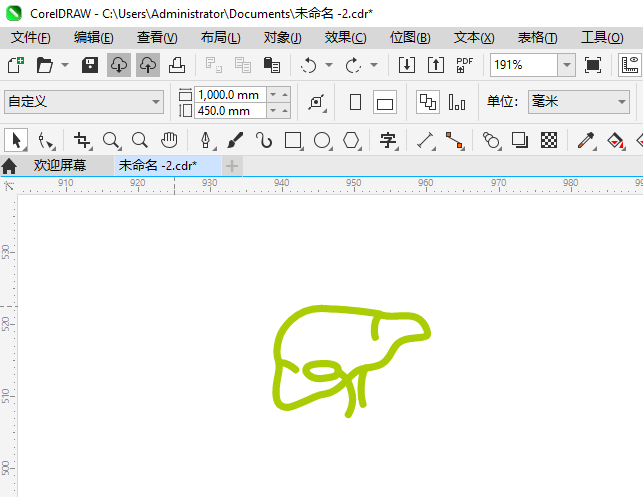Select the Crop tool
This screenshot has width=643, height=497.
coord(82,140)
